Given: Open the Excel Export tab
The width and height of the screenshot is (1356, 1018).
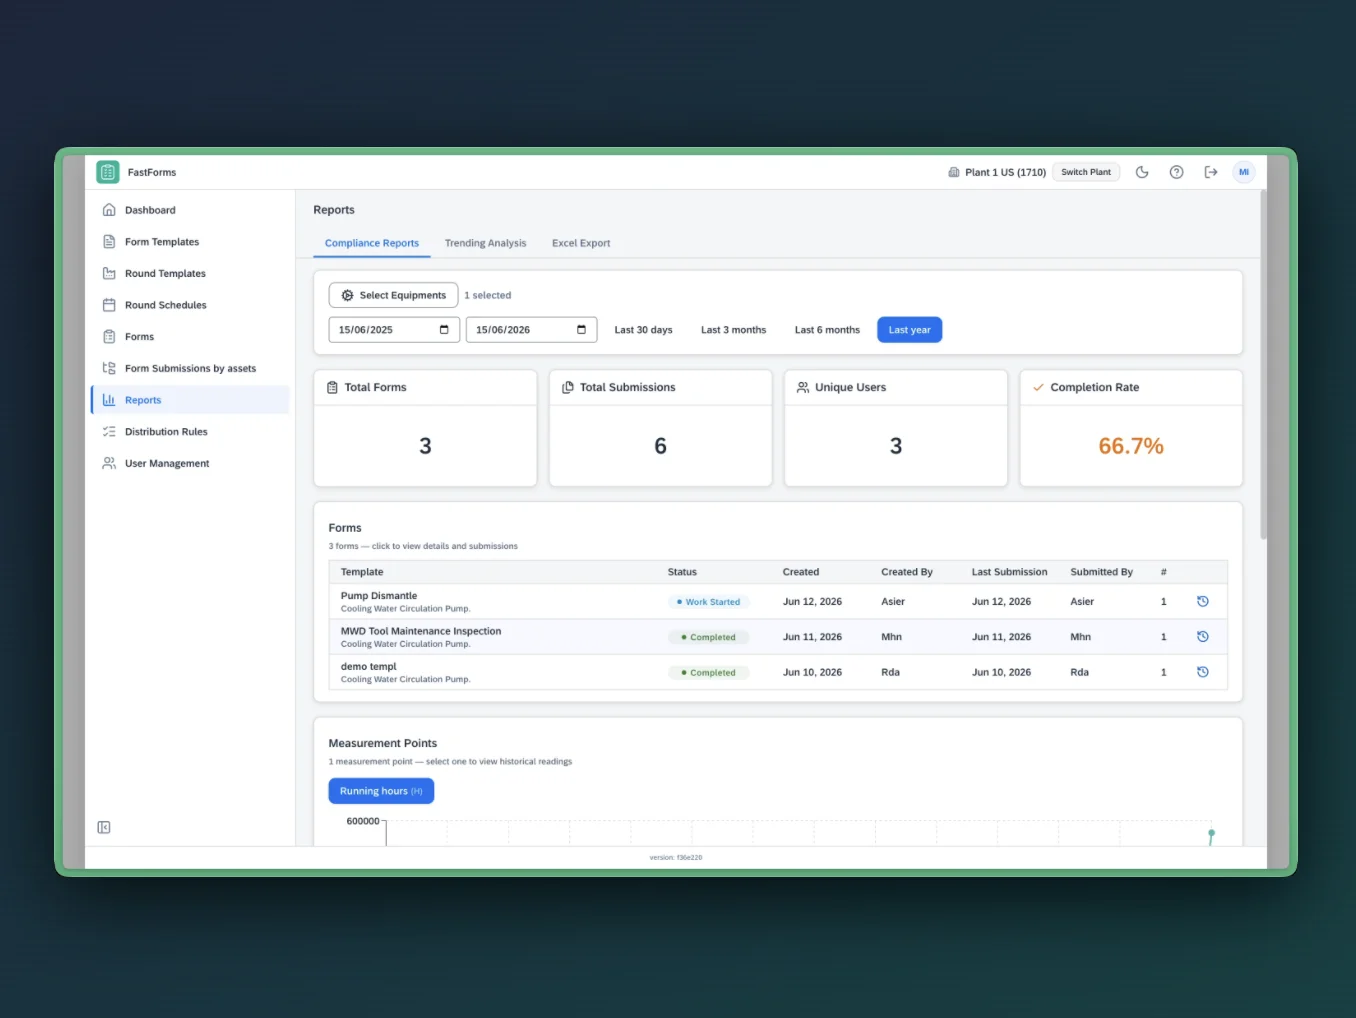Looking at the screenshot, I should [581, 243].
